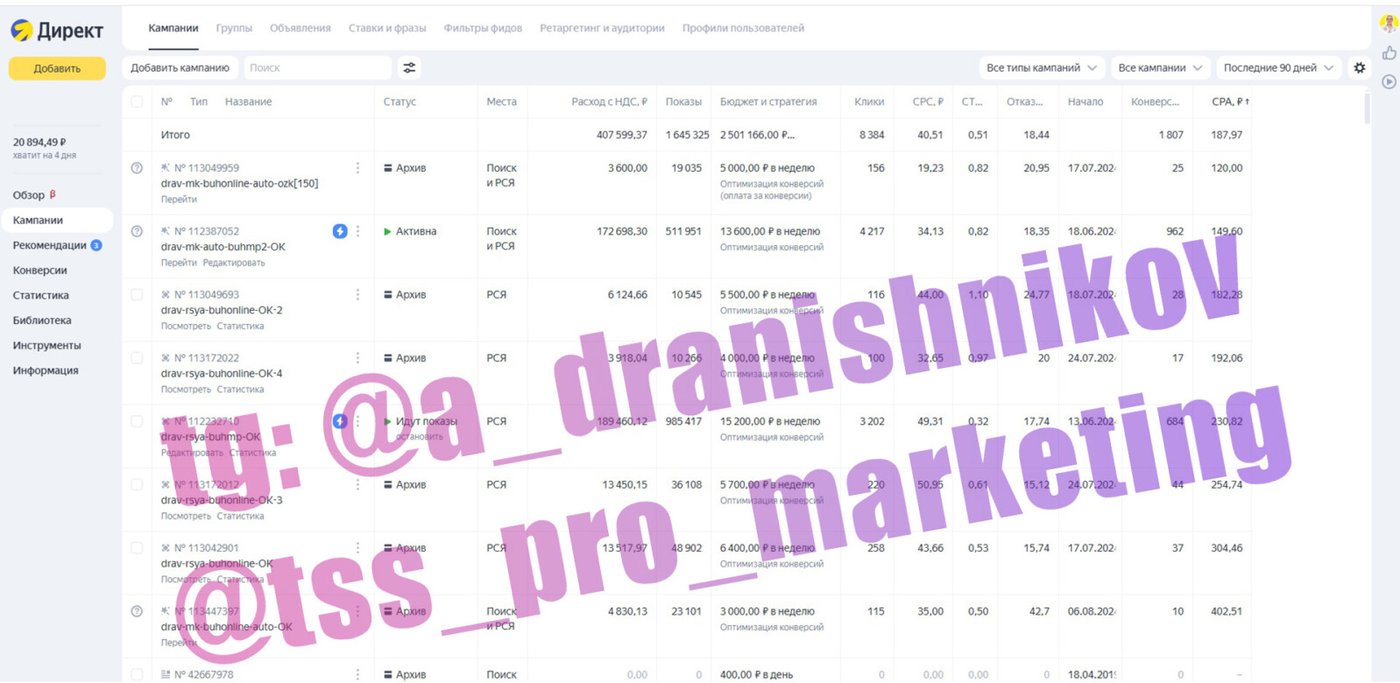Open three-dot menu for campaign 42667978
Viewport: 1400px width, 683px height.
tap(358, 675)
